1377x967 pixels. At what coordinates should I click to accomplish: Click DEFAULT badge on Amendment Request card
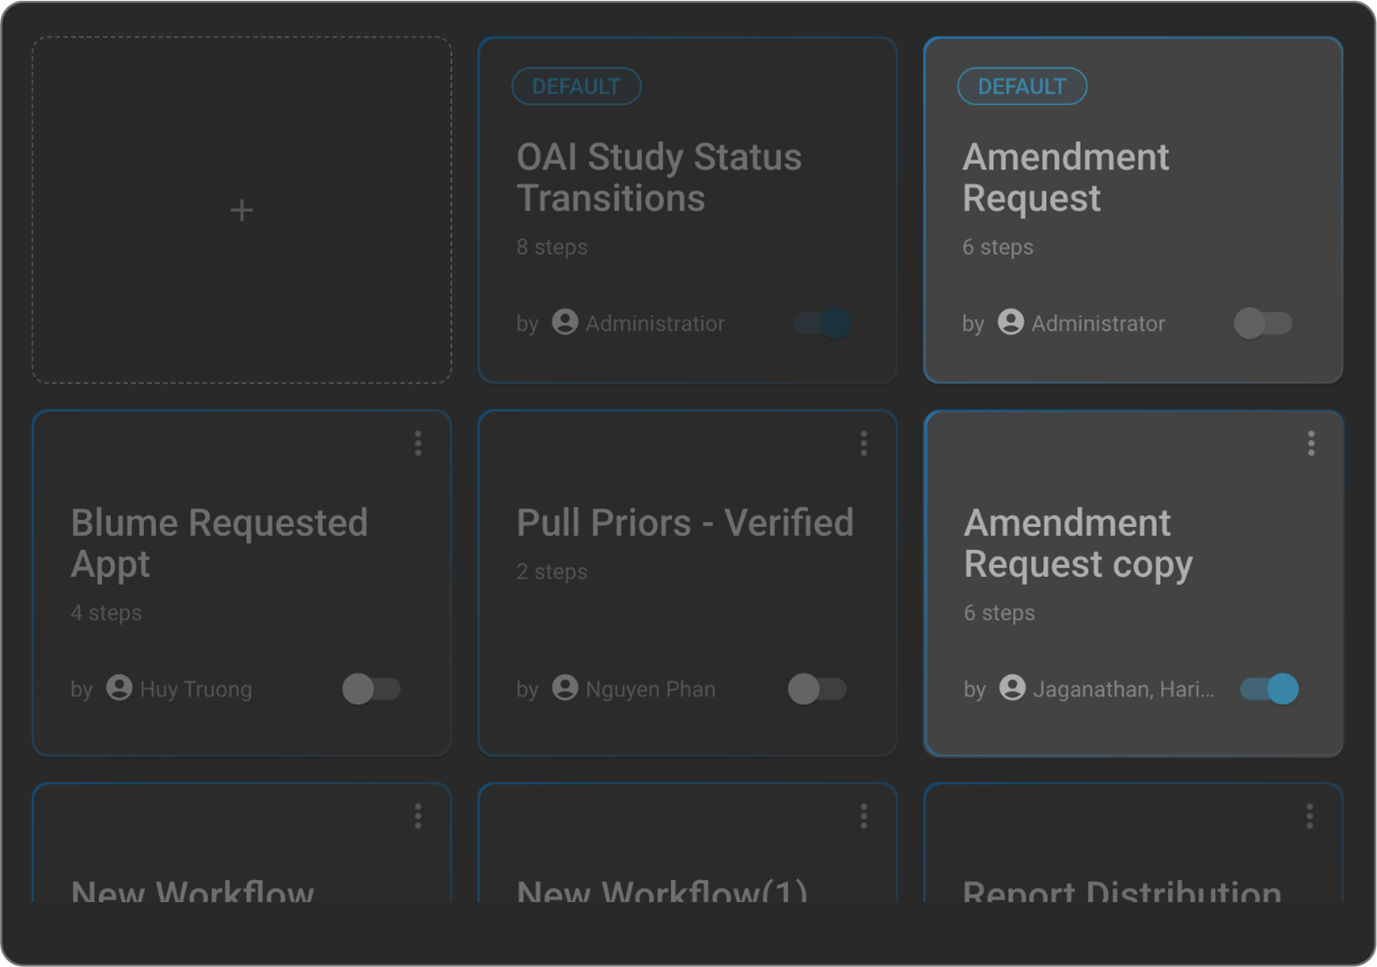click(1022, 87)
